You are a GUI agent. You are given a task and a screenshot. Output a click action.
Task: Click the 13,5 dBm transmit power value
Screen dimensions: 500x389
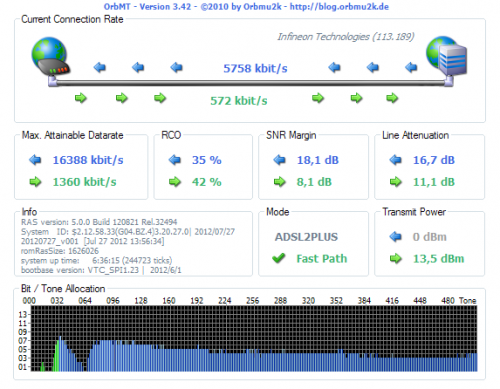pyautogui.click(x=438, y=259)
